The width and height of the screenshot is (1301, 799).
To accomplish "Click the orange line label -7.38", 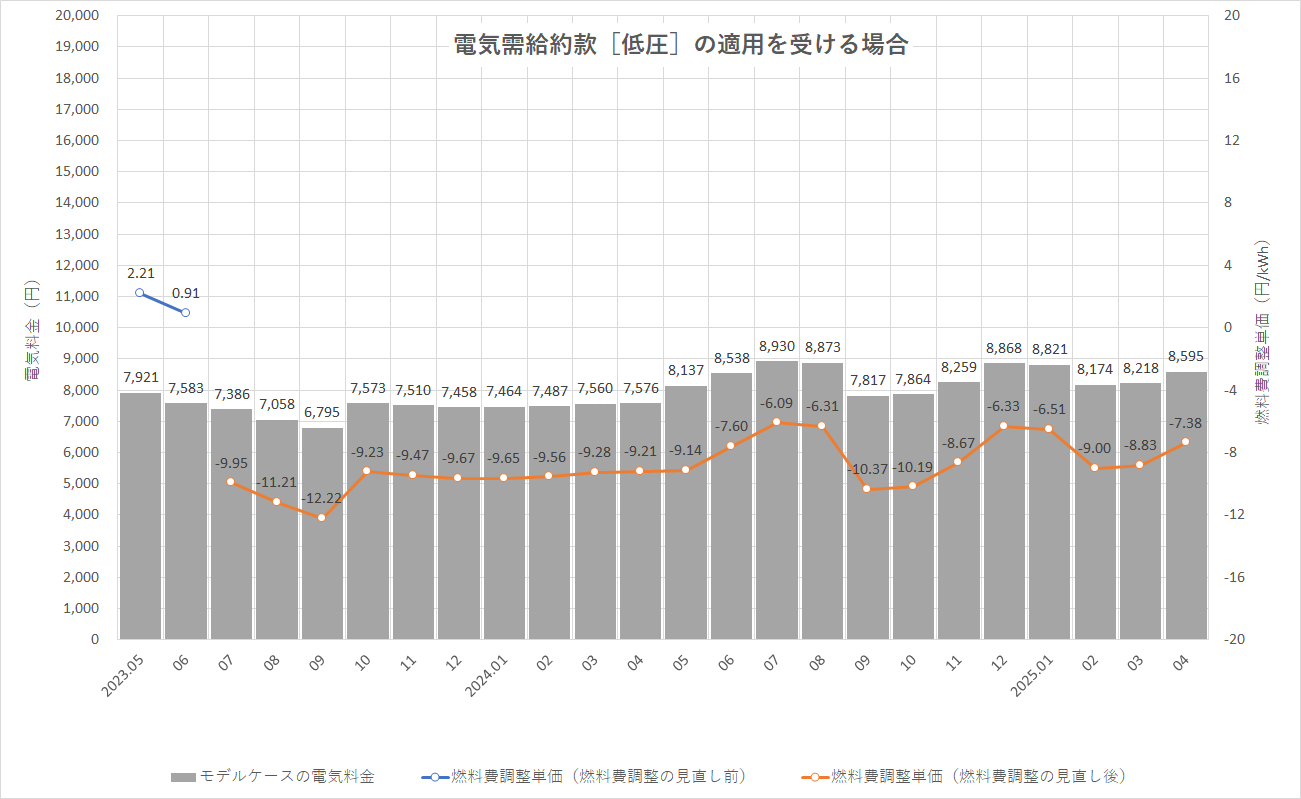I will 1186,423.
